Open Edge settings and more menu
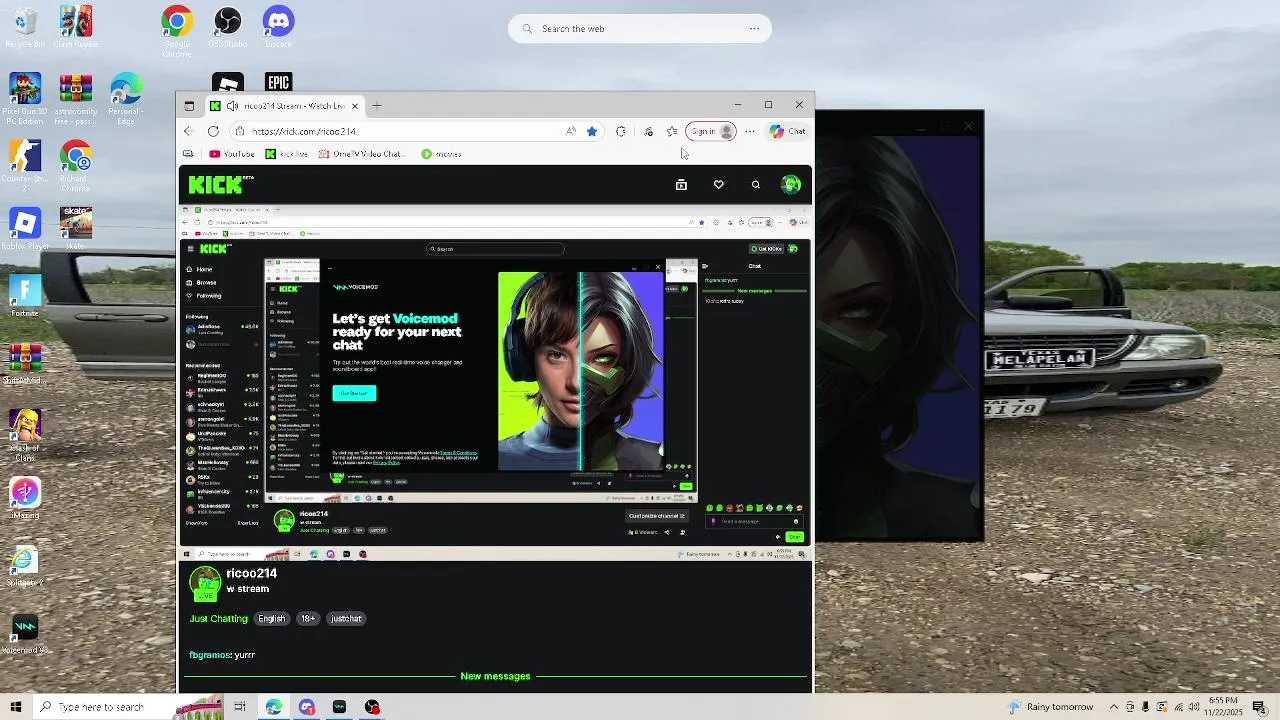 [750, 131]
